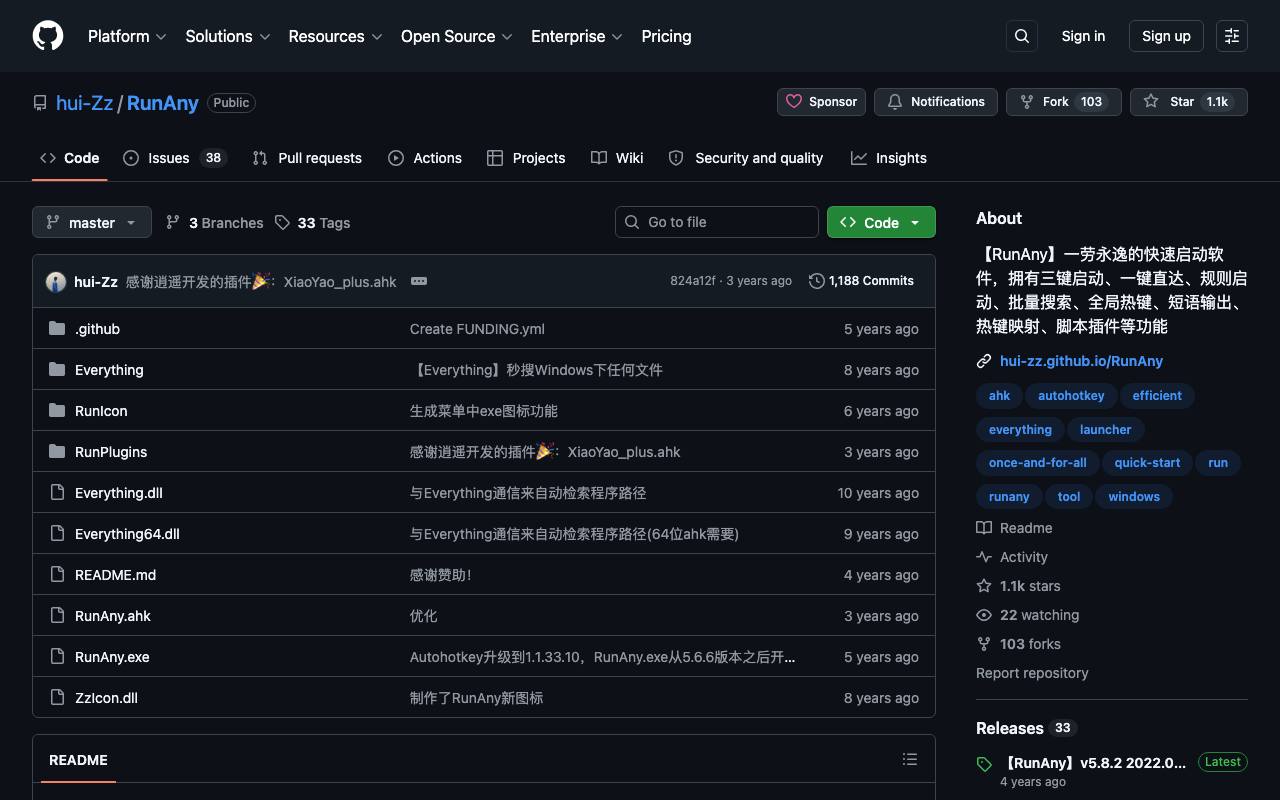Screen dimensions: 1280x800
Task: Click the autohotkey topic tag
Action: click(x=1071, y=396)
